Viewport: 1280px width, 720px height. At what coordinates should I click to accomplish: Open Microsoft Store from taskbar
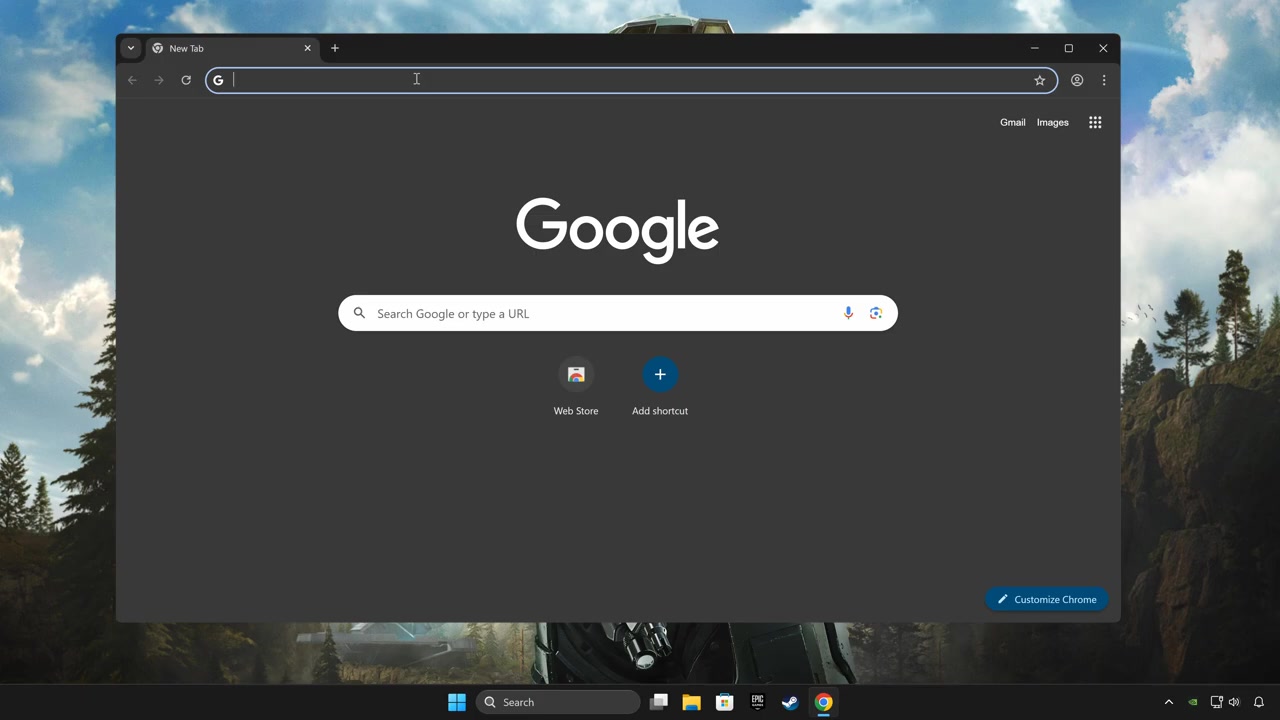tap(724, 702)
